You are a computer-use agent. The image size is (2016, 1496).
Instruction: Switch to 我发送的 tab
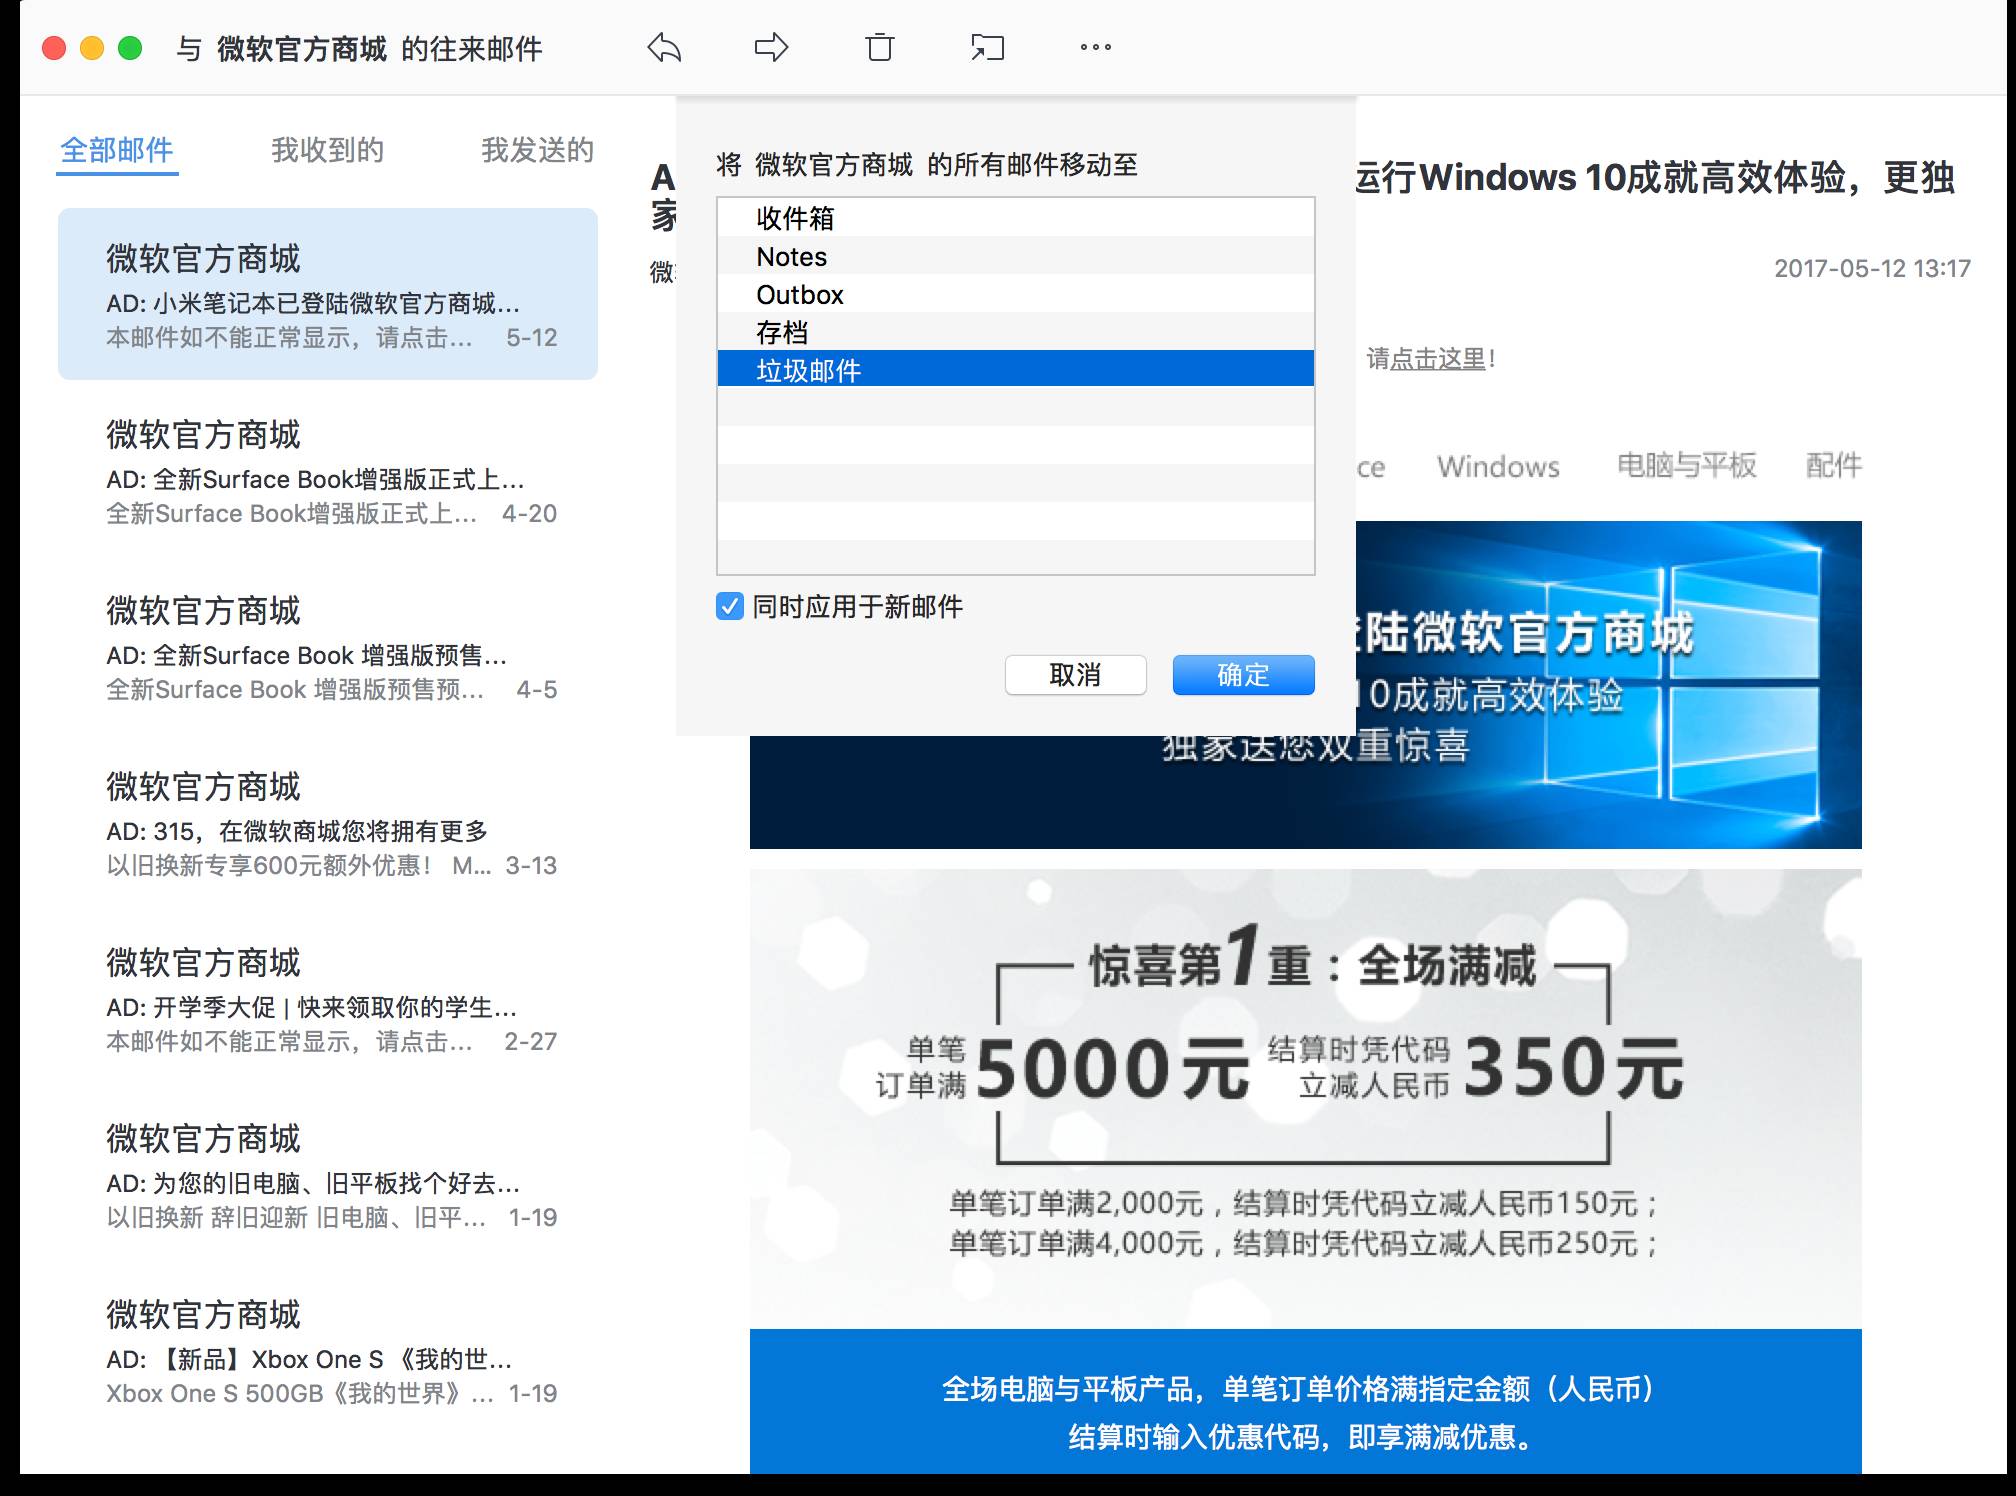click(537, 150)
